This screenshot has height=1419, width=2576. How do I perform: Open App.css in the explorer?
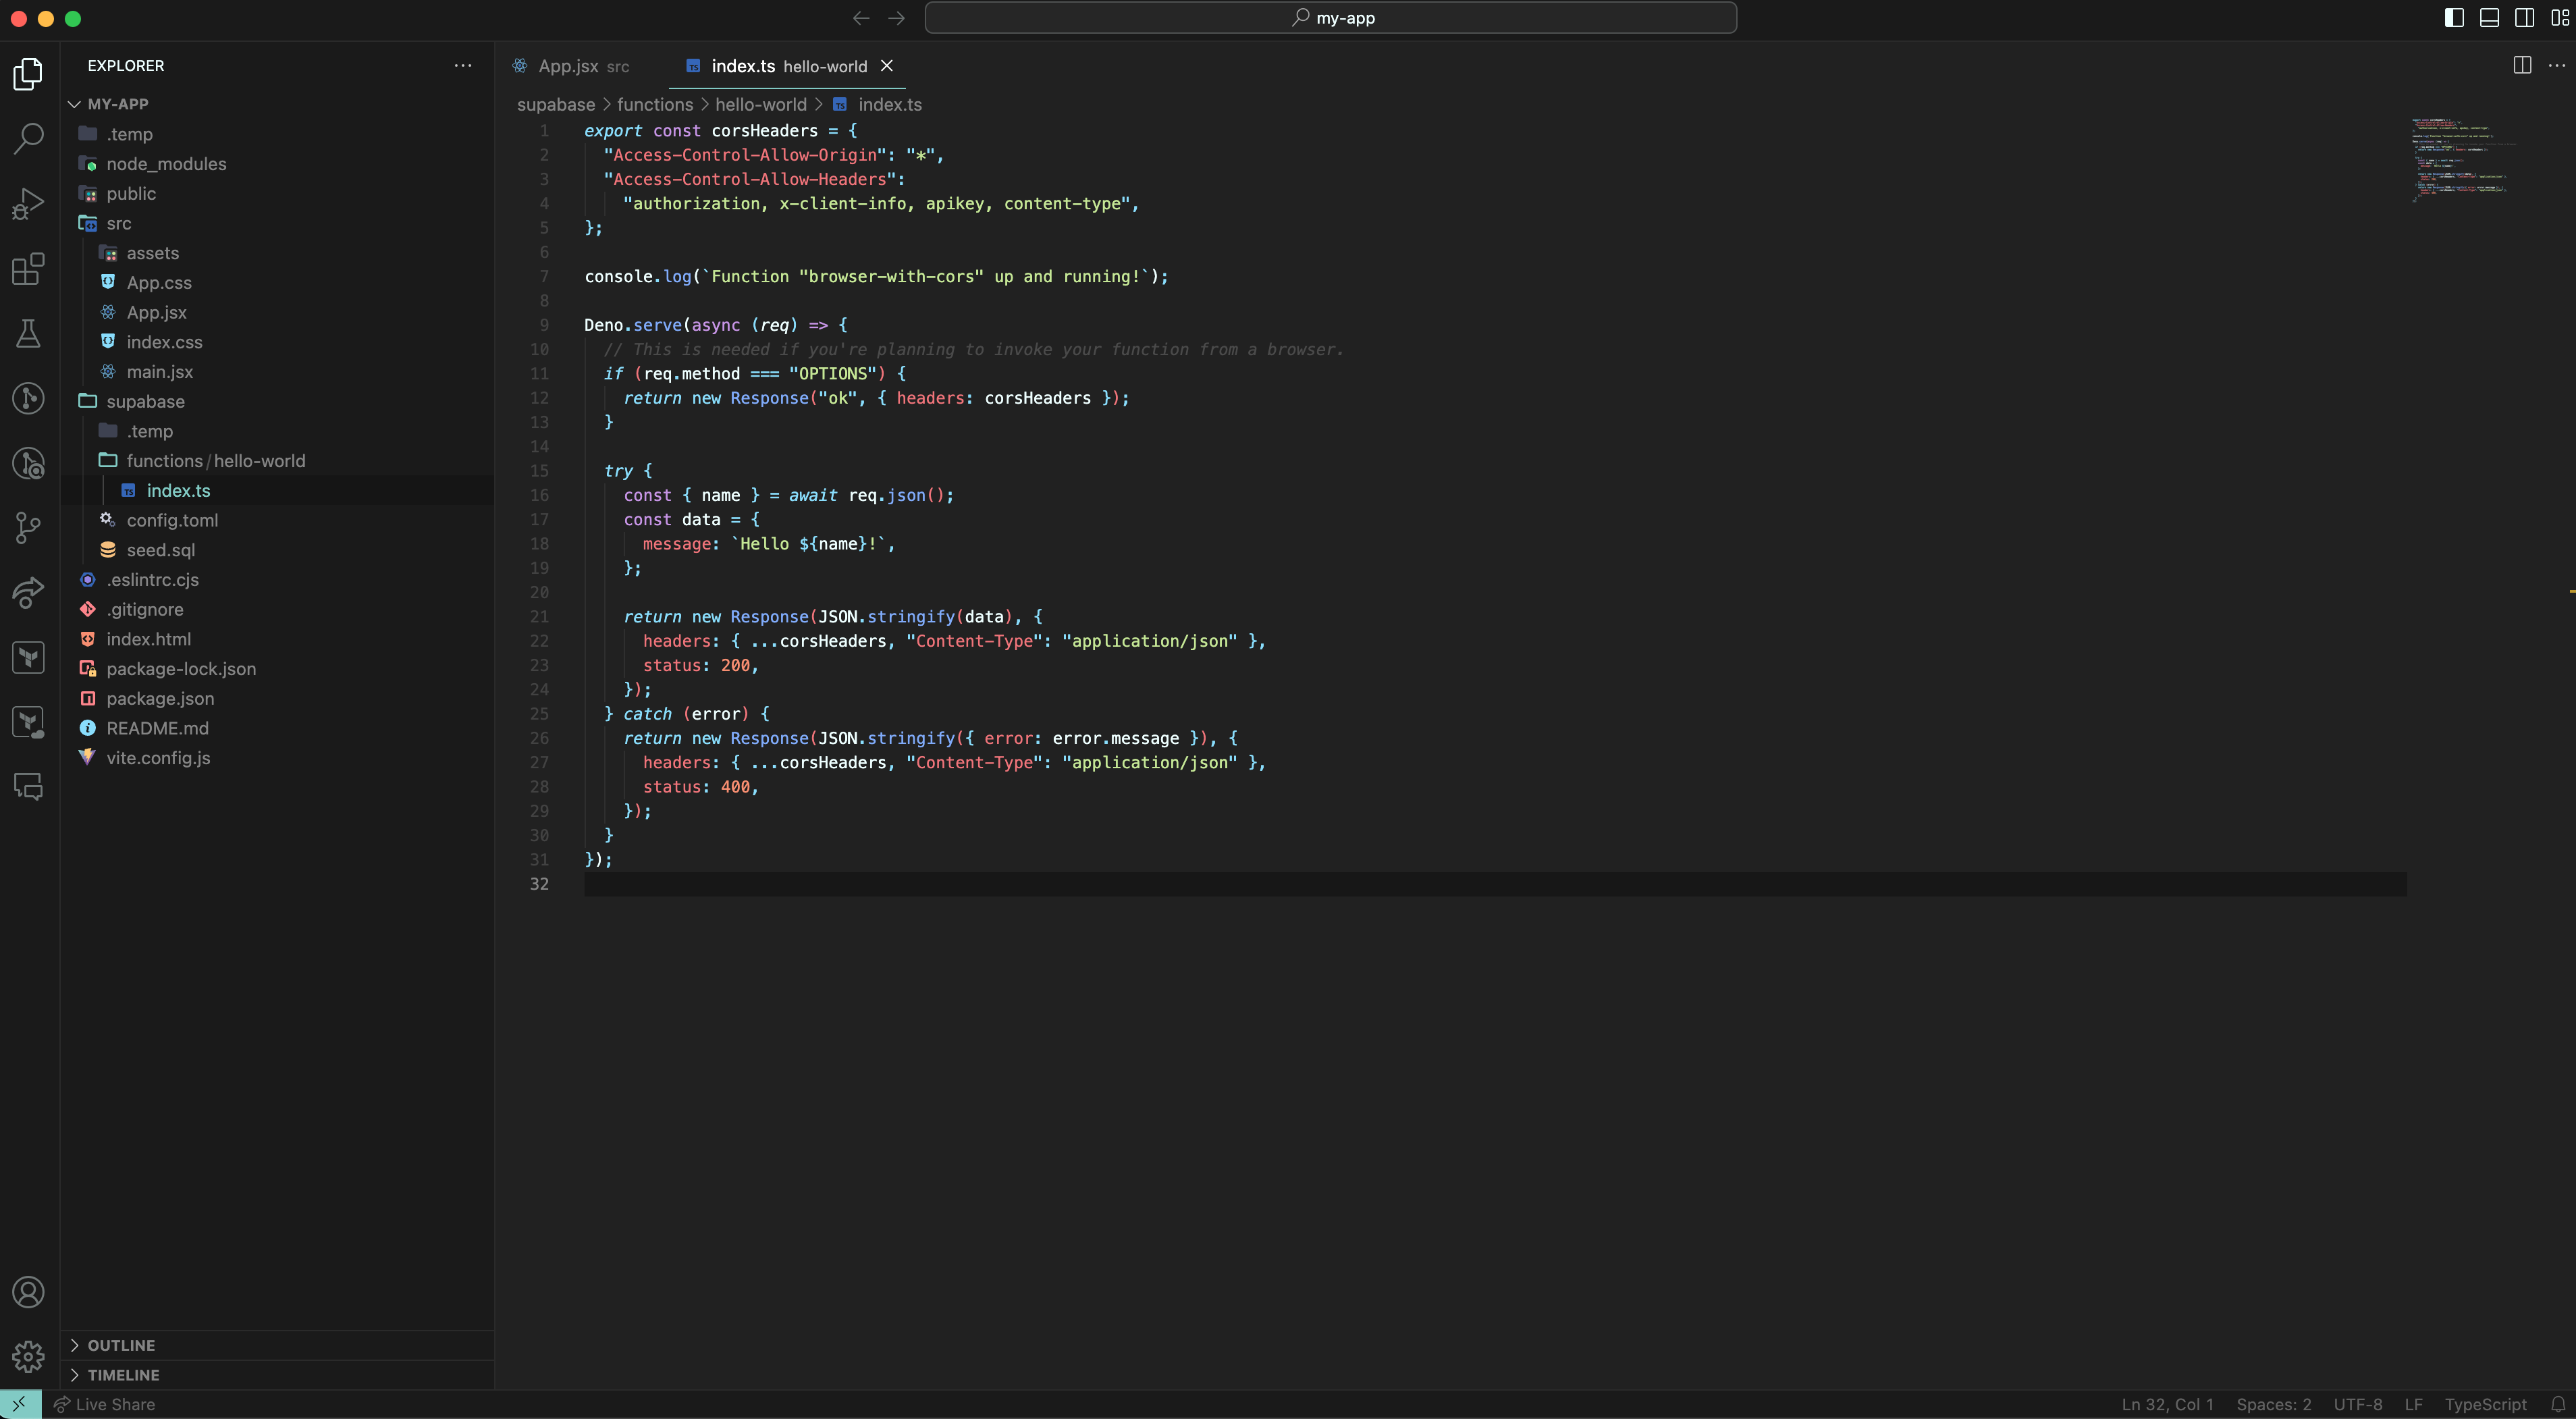pyautogui.click(x=278, y=283)
